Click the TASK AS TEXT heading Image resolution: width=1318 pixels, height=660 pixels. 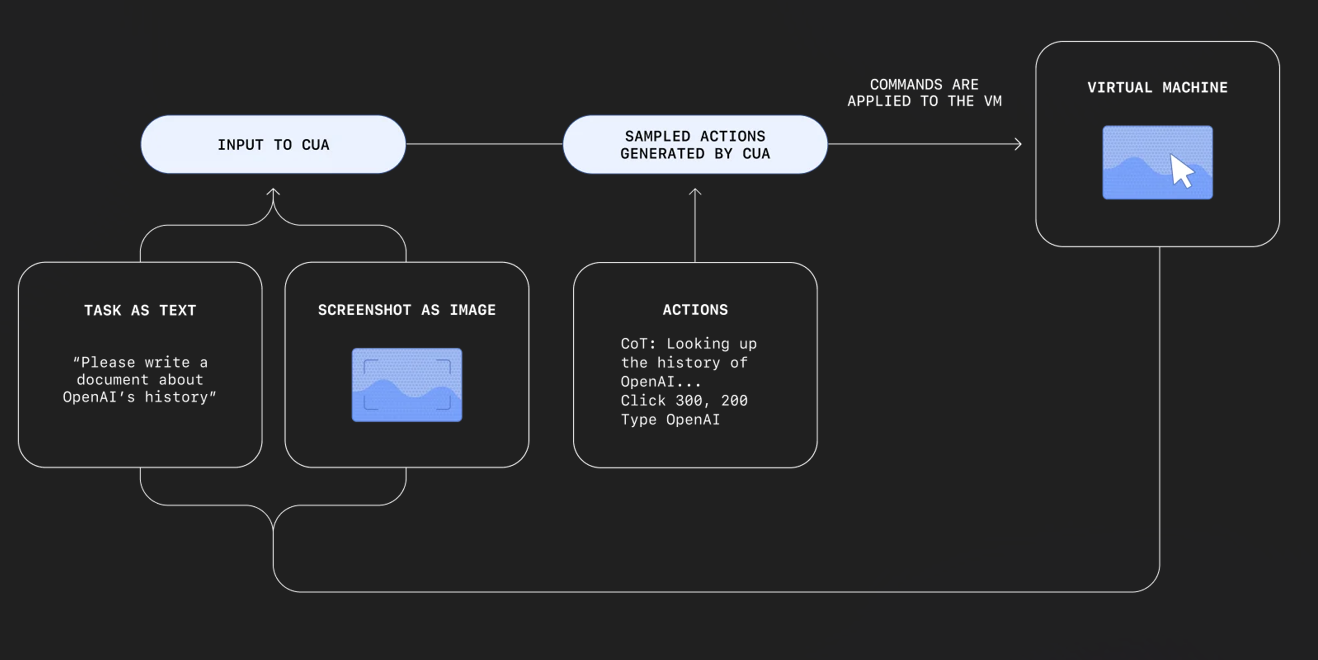140,310
